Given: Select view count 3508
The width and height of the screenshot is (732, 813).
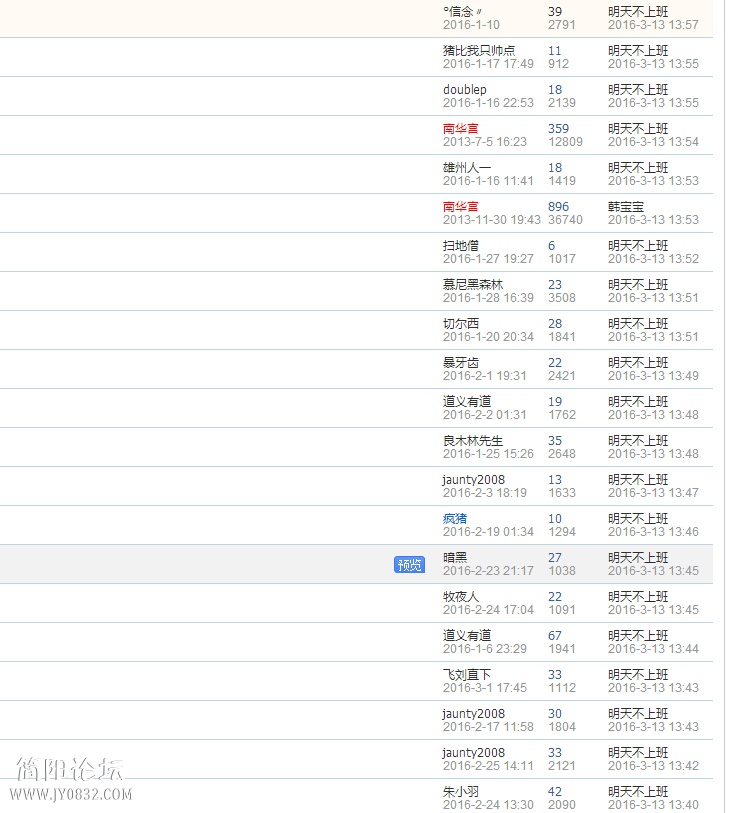Looking at the screenshot, I should click(x=562, y=298).
